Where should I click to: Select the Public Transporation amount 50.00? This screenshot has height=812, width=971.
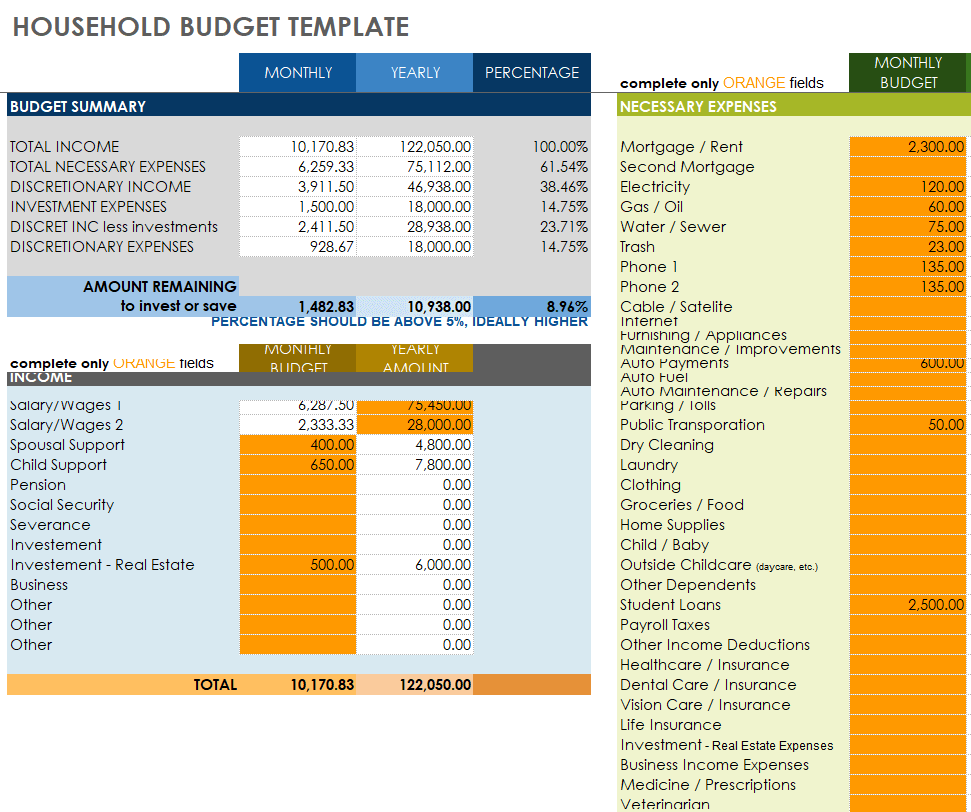(907, 425)
